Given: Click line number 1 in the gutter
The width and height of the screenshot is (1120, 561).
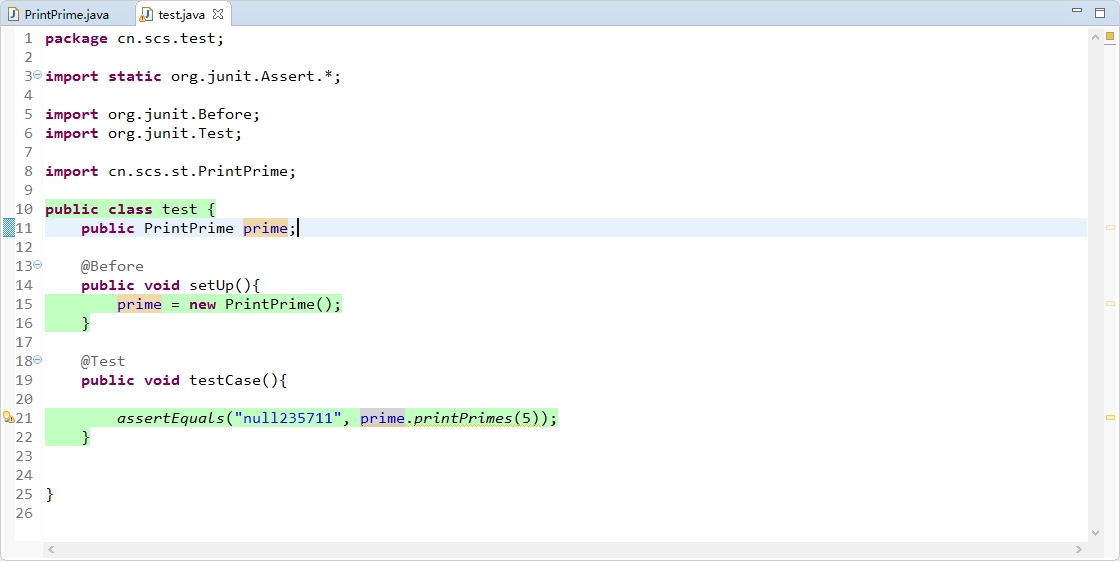Looking at the screenshot, I should pos(28,39).
